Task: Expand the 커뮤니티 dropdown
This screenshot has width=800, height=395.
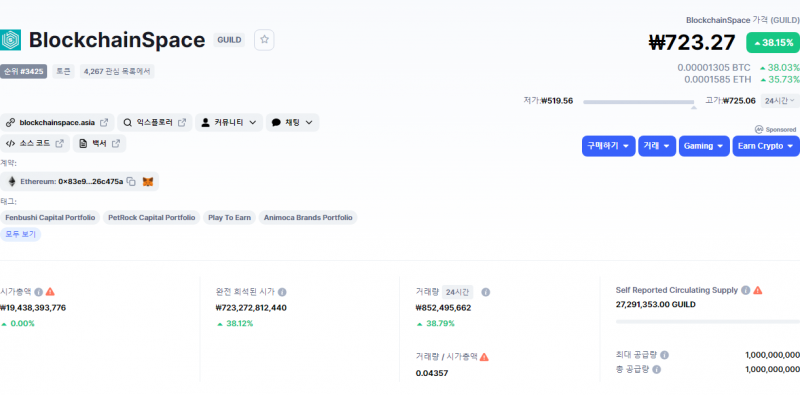Action: [x=229, y=122]
